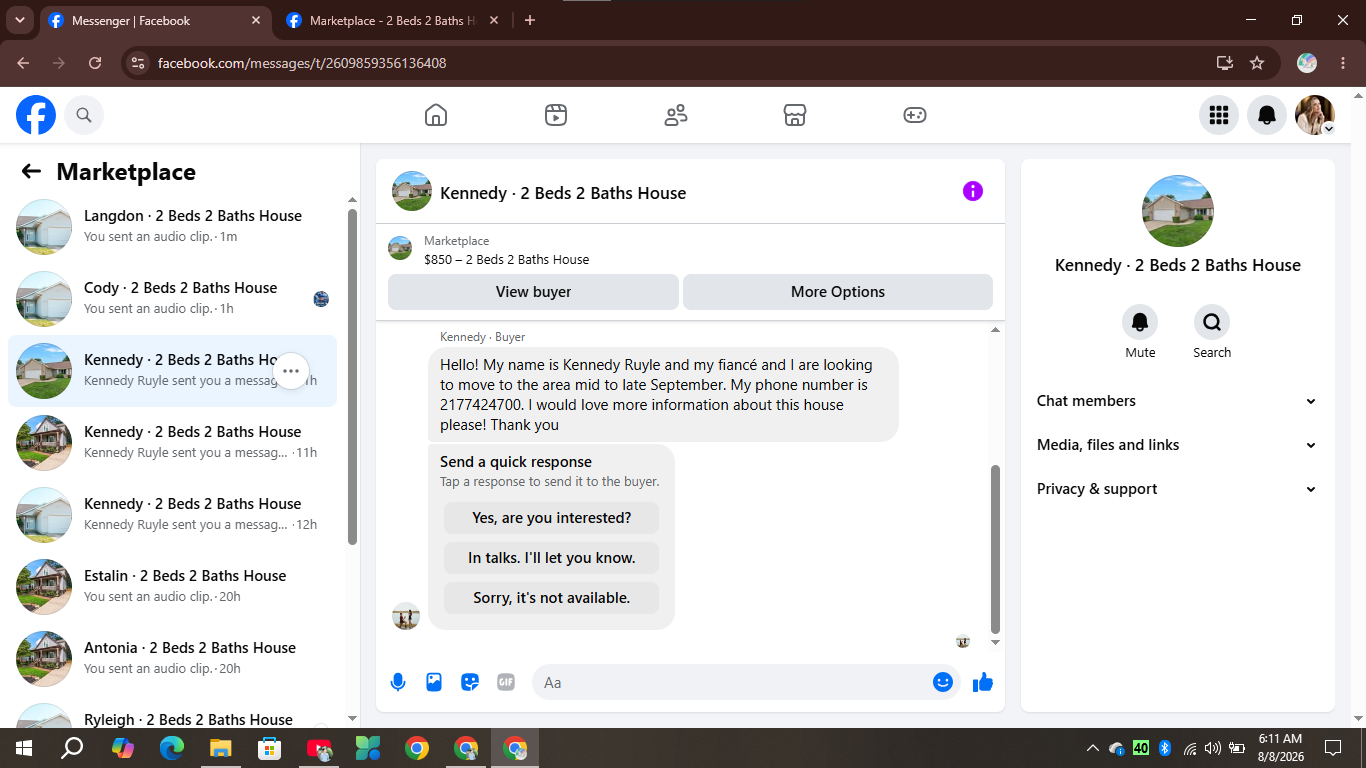This screenshot has width=1366, height=768.
Task: Pick a GIF with the GIF icon
Action: pyautogui.click(x=506, y=682)
